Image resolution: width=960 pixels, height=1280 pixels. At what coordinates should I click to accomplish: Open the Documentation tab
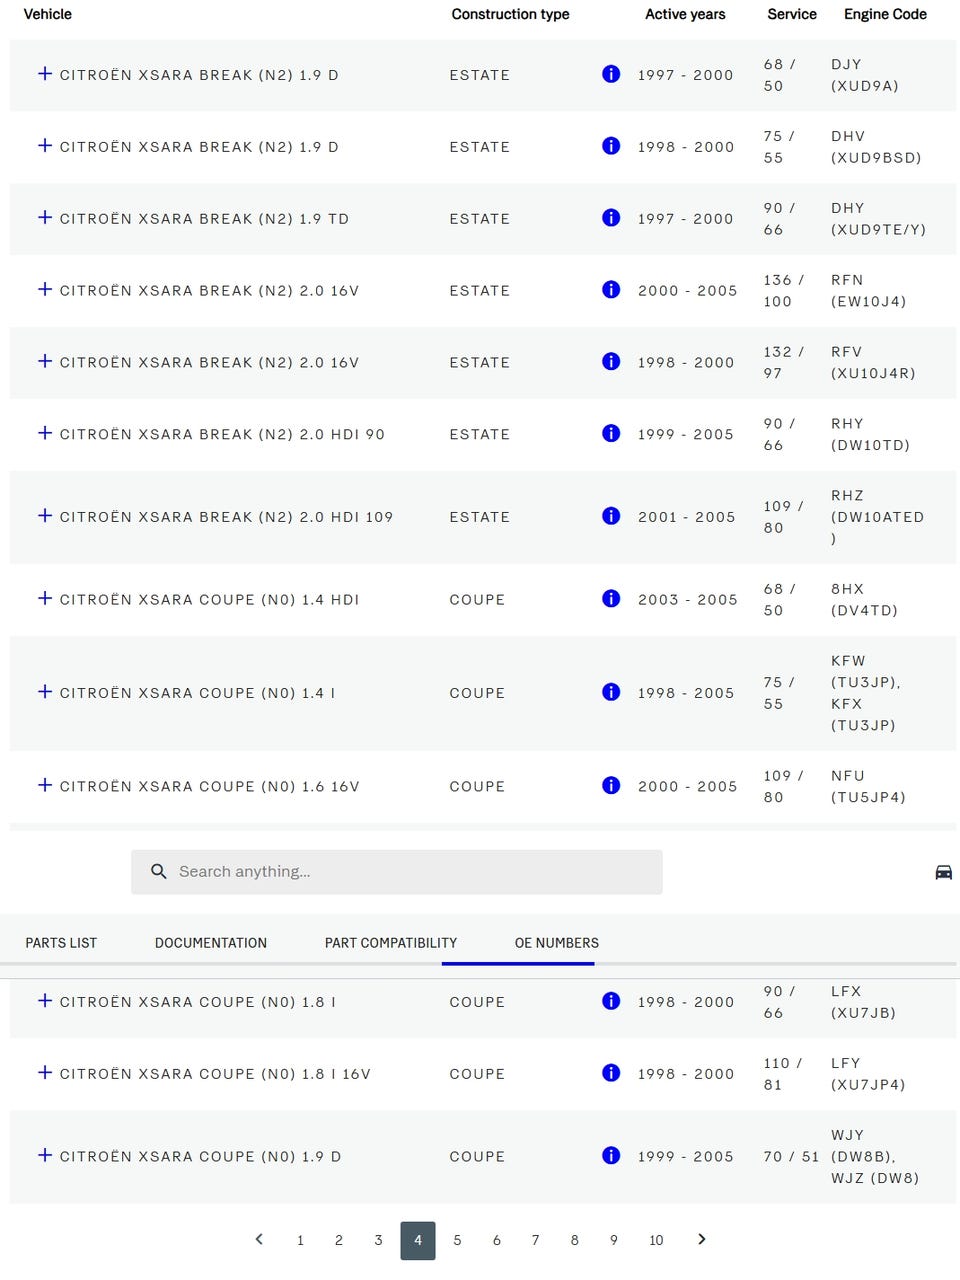pyautogui.click(x=211, y=943)
